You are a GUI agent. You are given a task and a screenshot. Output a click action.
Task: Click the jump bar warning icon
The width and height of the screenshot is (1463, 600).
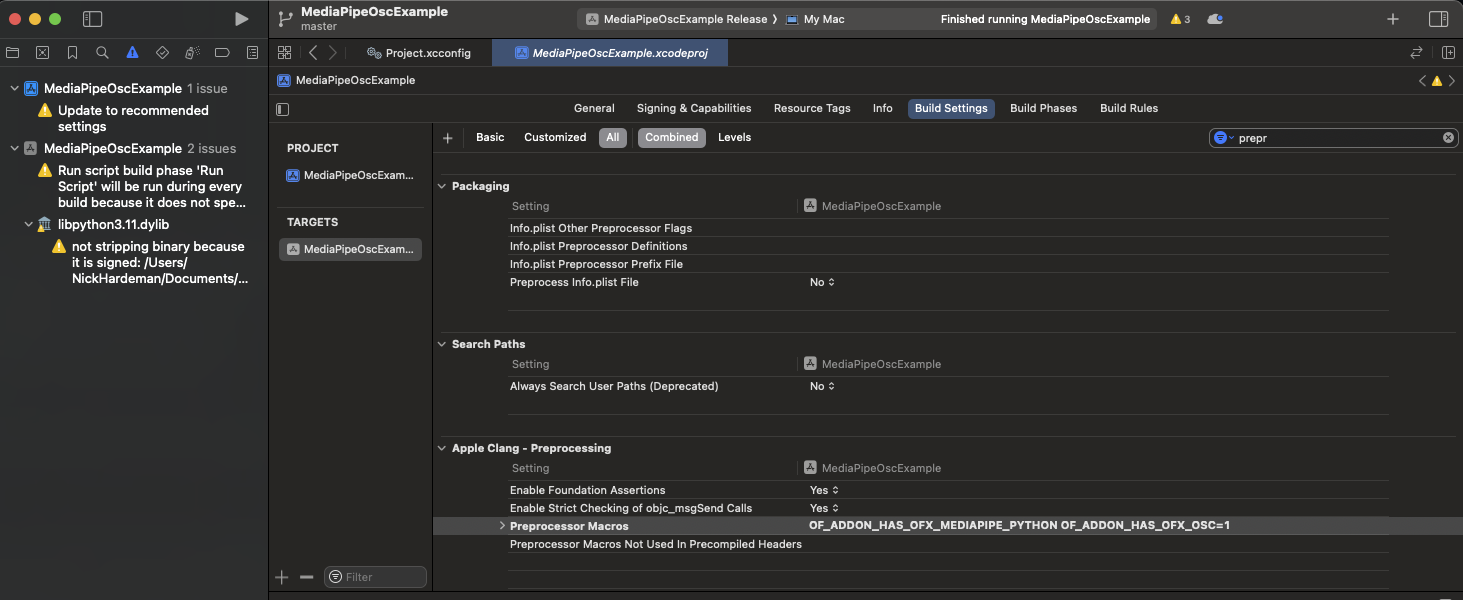pyautogui.click(x=1437, y=81)
